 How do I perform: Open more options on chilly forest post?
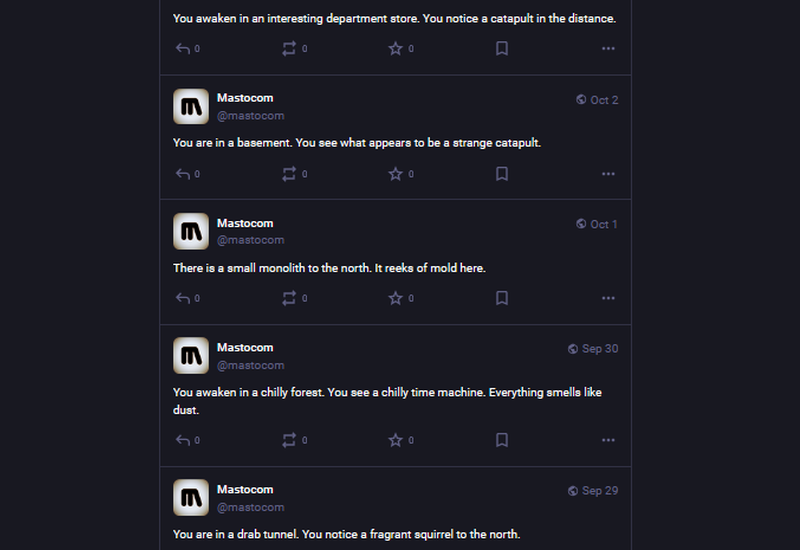coord(608,440)
